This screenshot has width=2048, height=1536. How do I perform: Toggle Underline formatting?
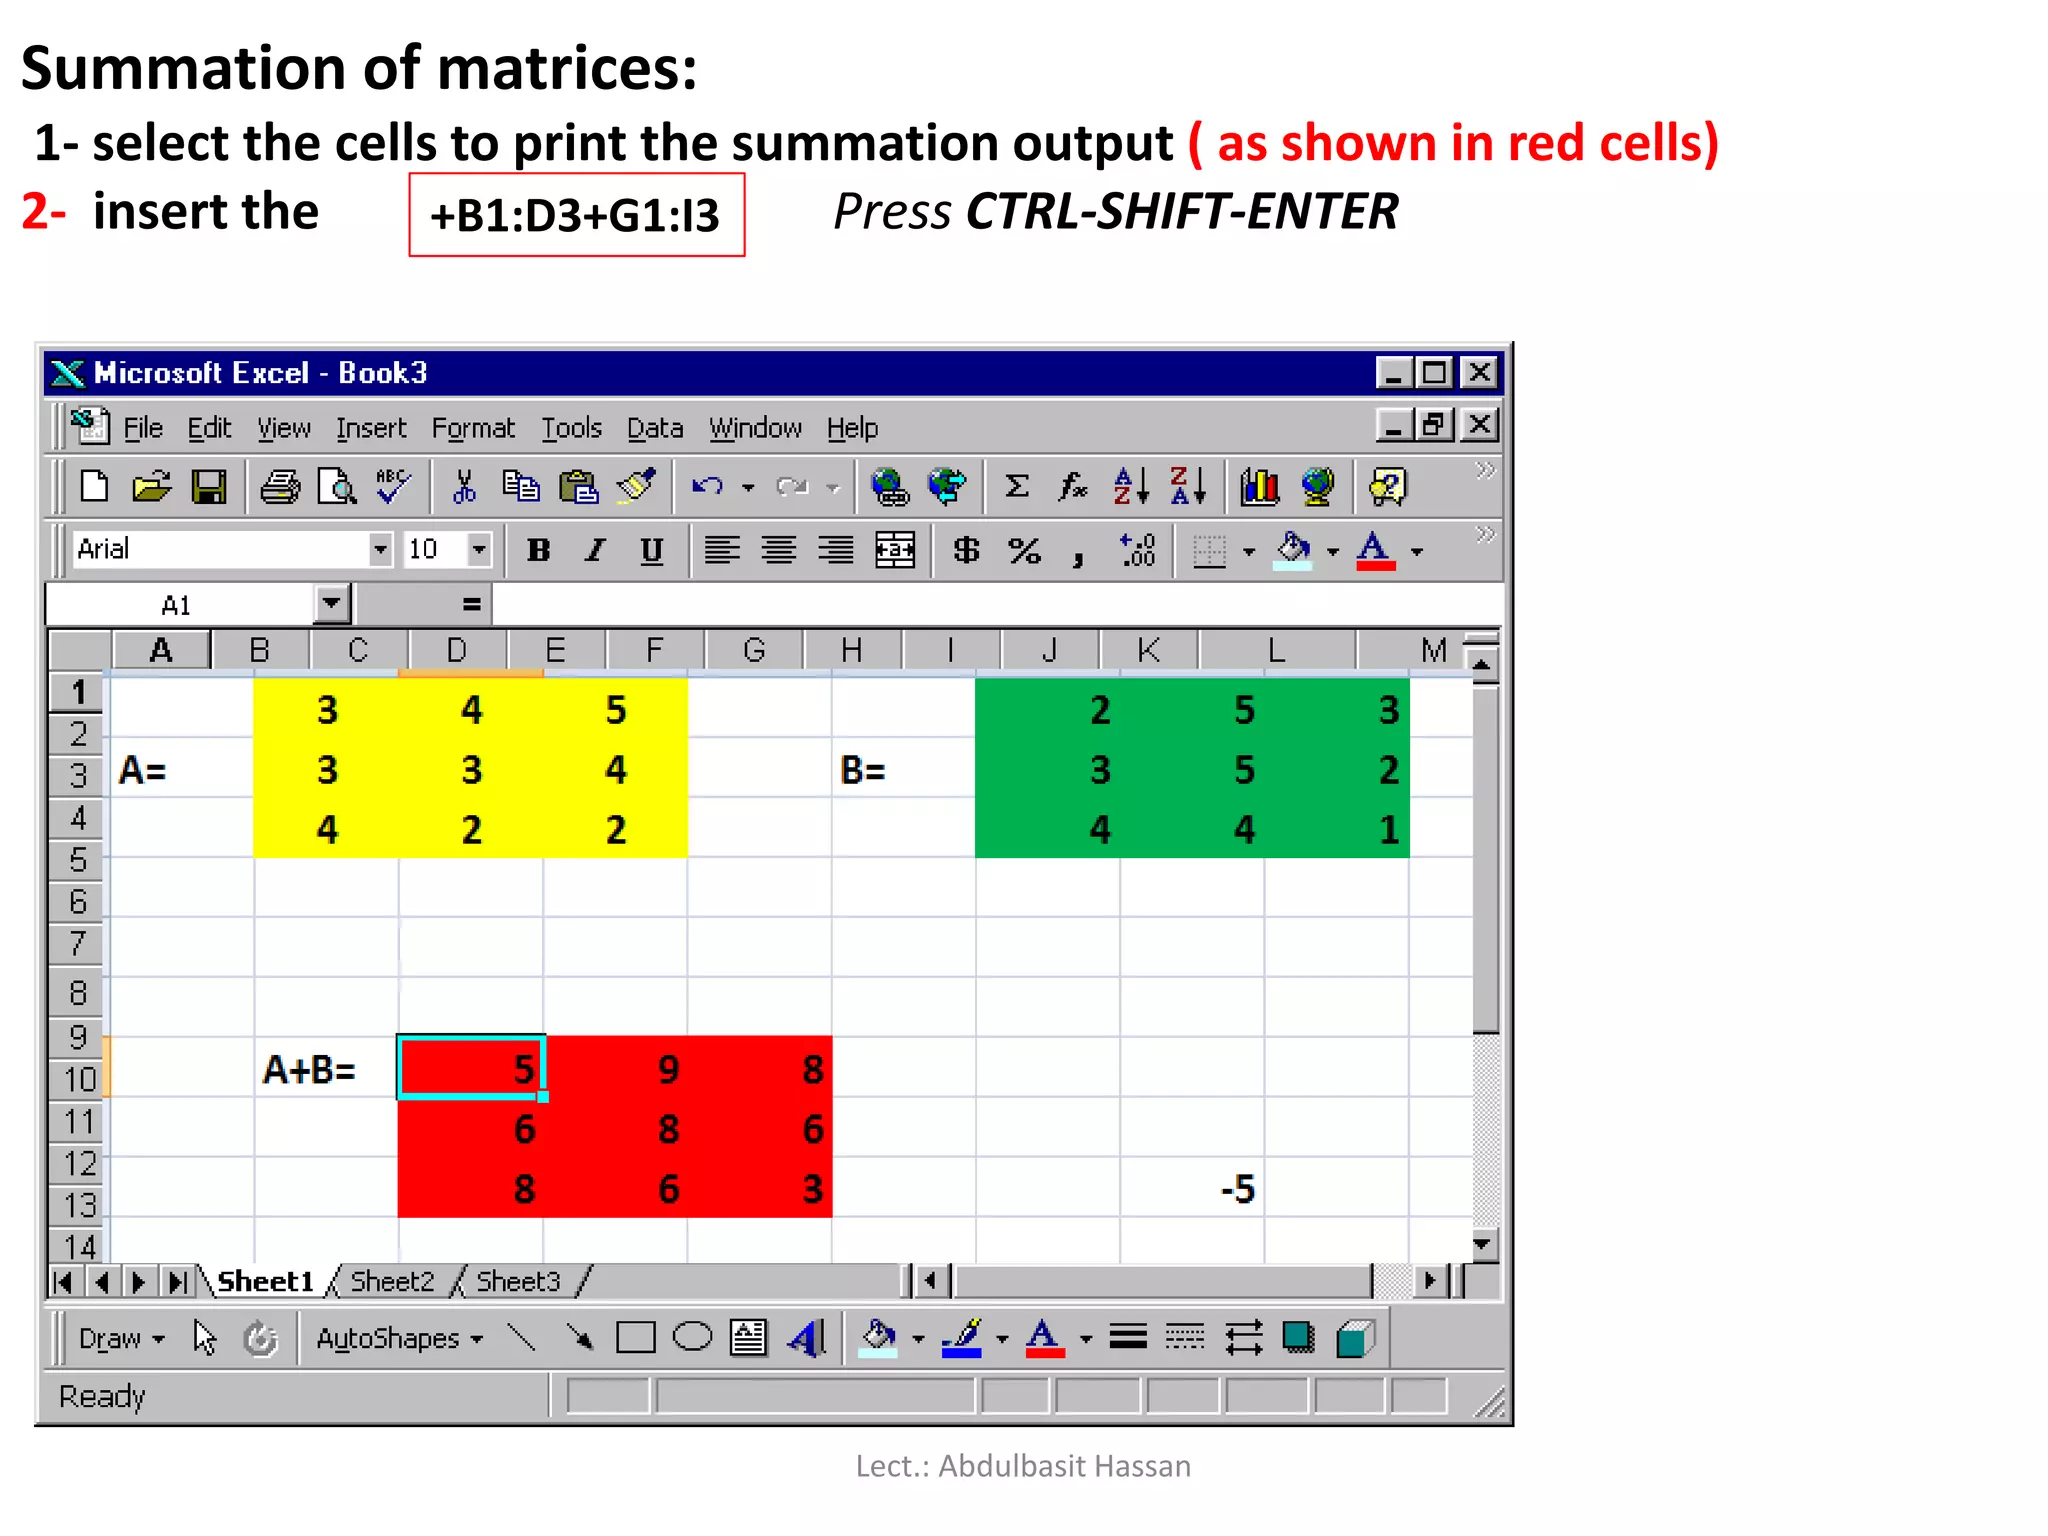[652, 550]
